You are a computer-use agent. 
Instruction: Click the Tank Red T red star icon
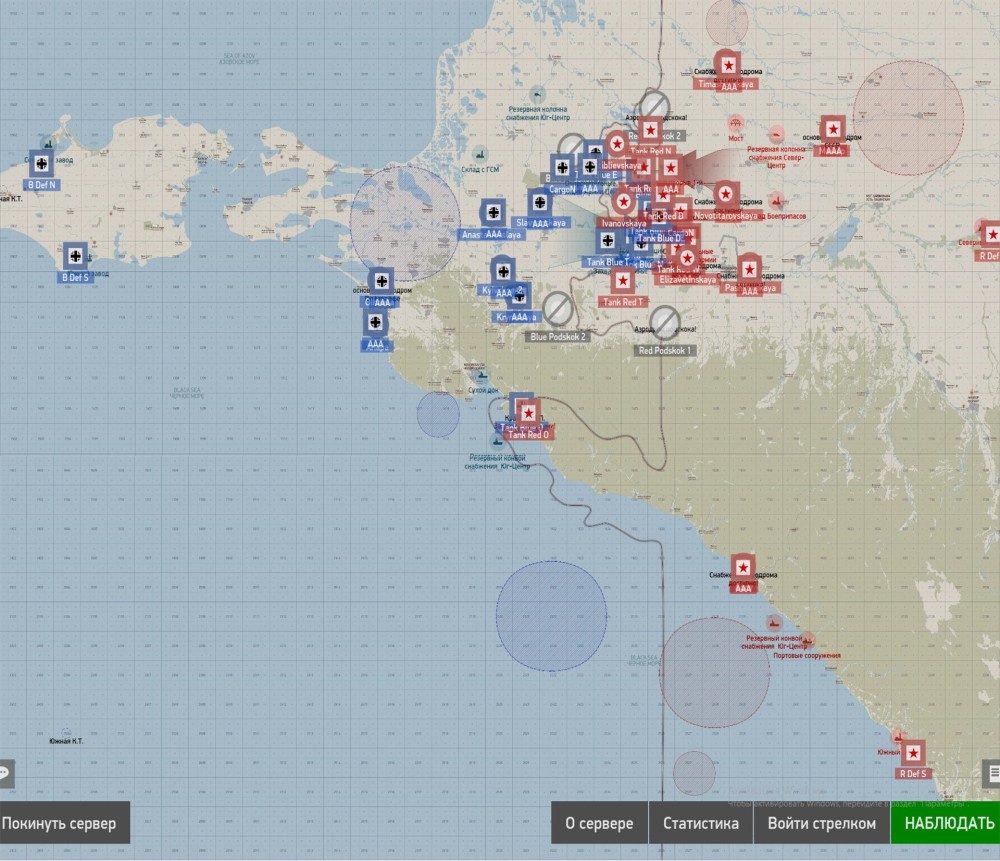click(622, 281)
